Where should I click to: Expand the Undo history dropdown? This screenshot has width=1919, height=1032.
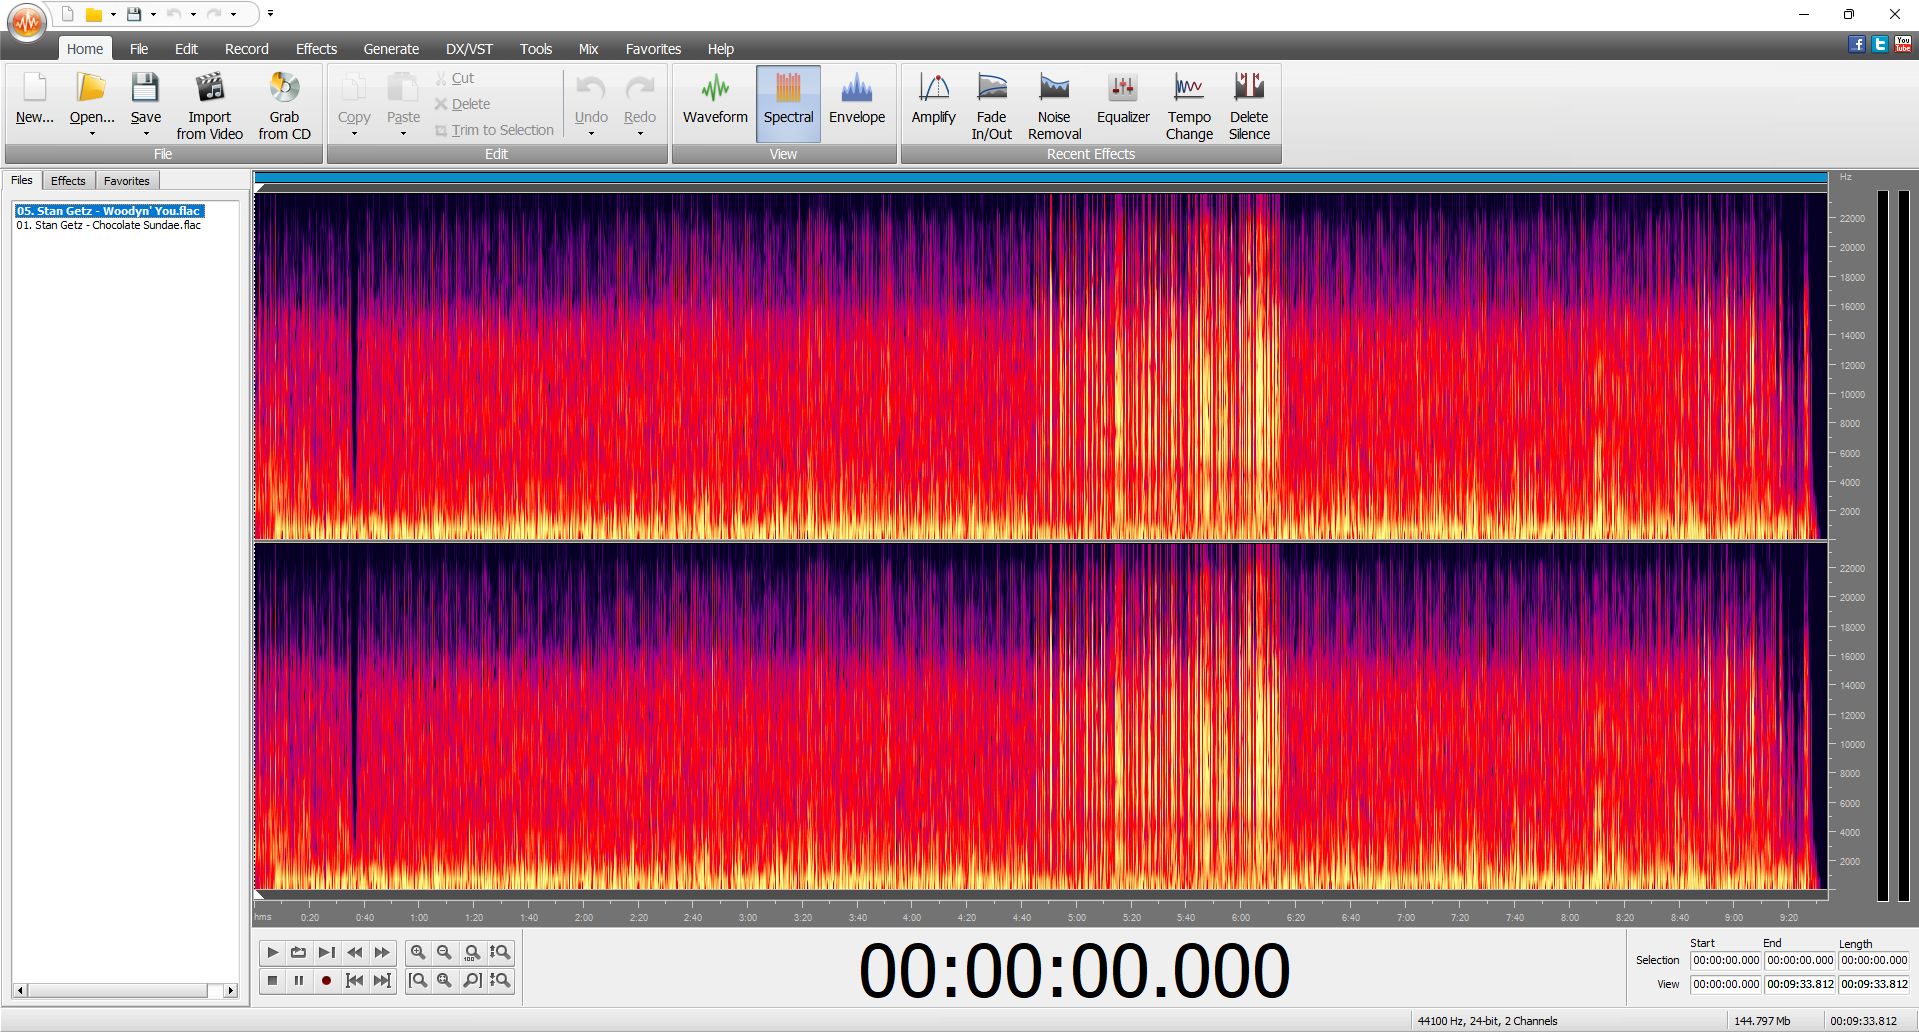point(591,133)
